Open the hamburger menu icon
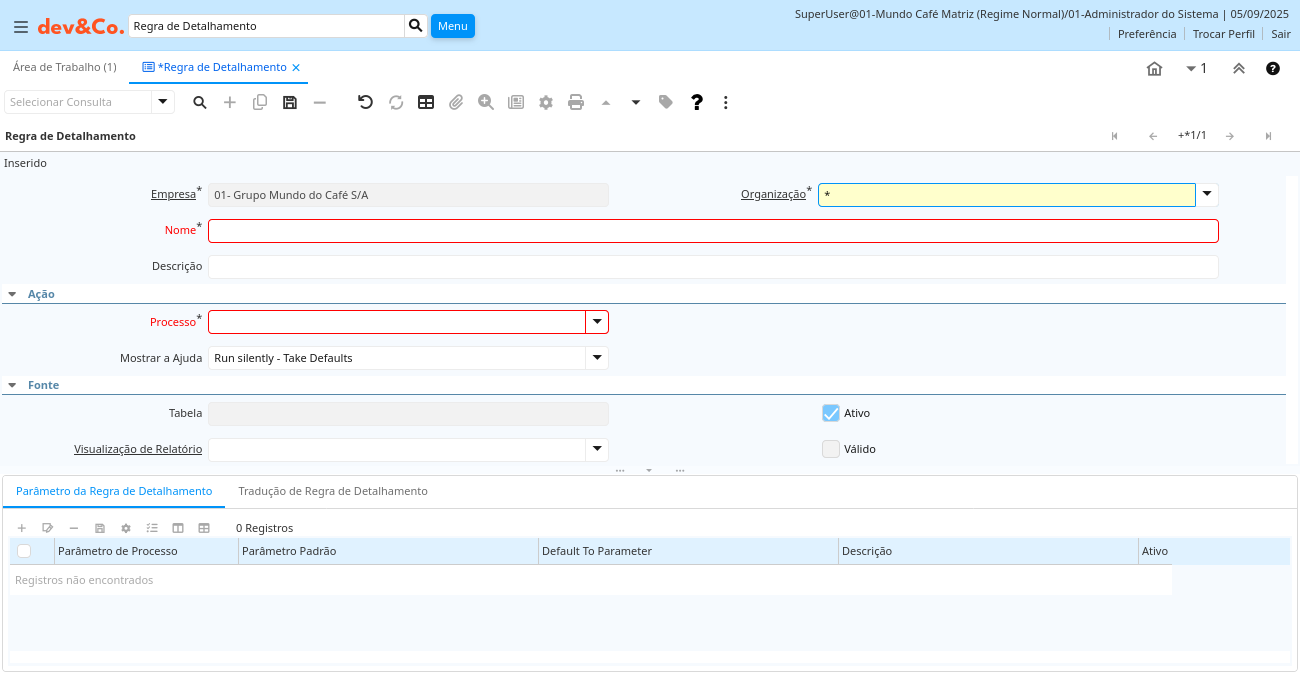 [x=21, y=27]
